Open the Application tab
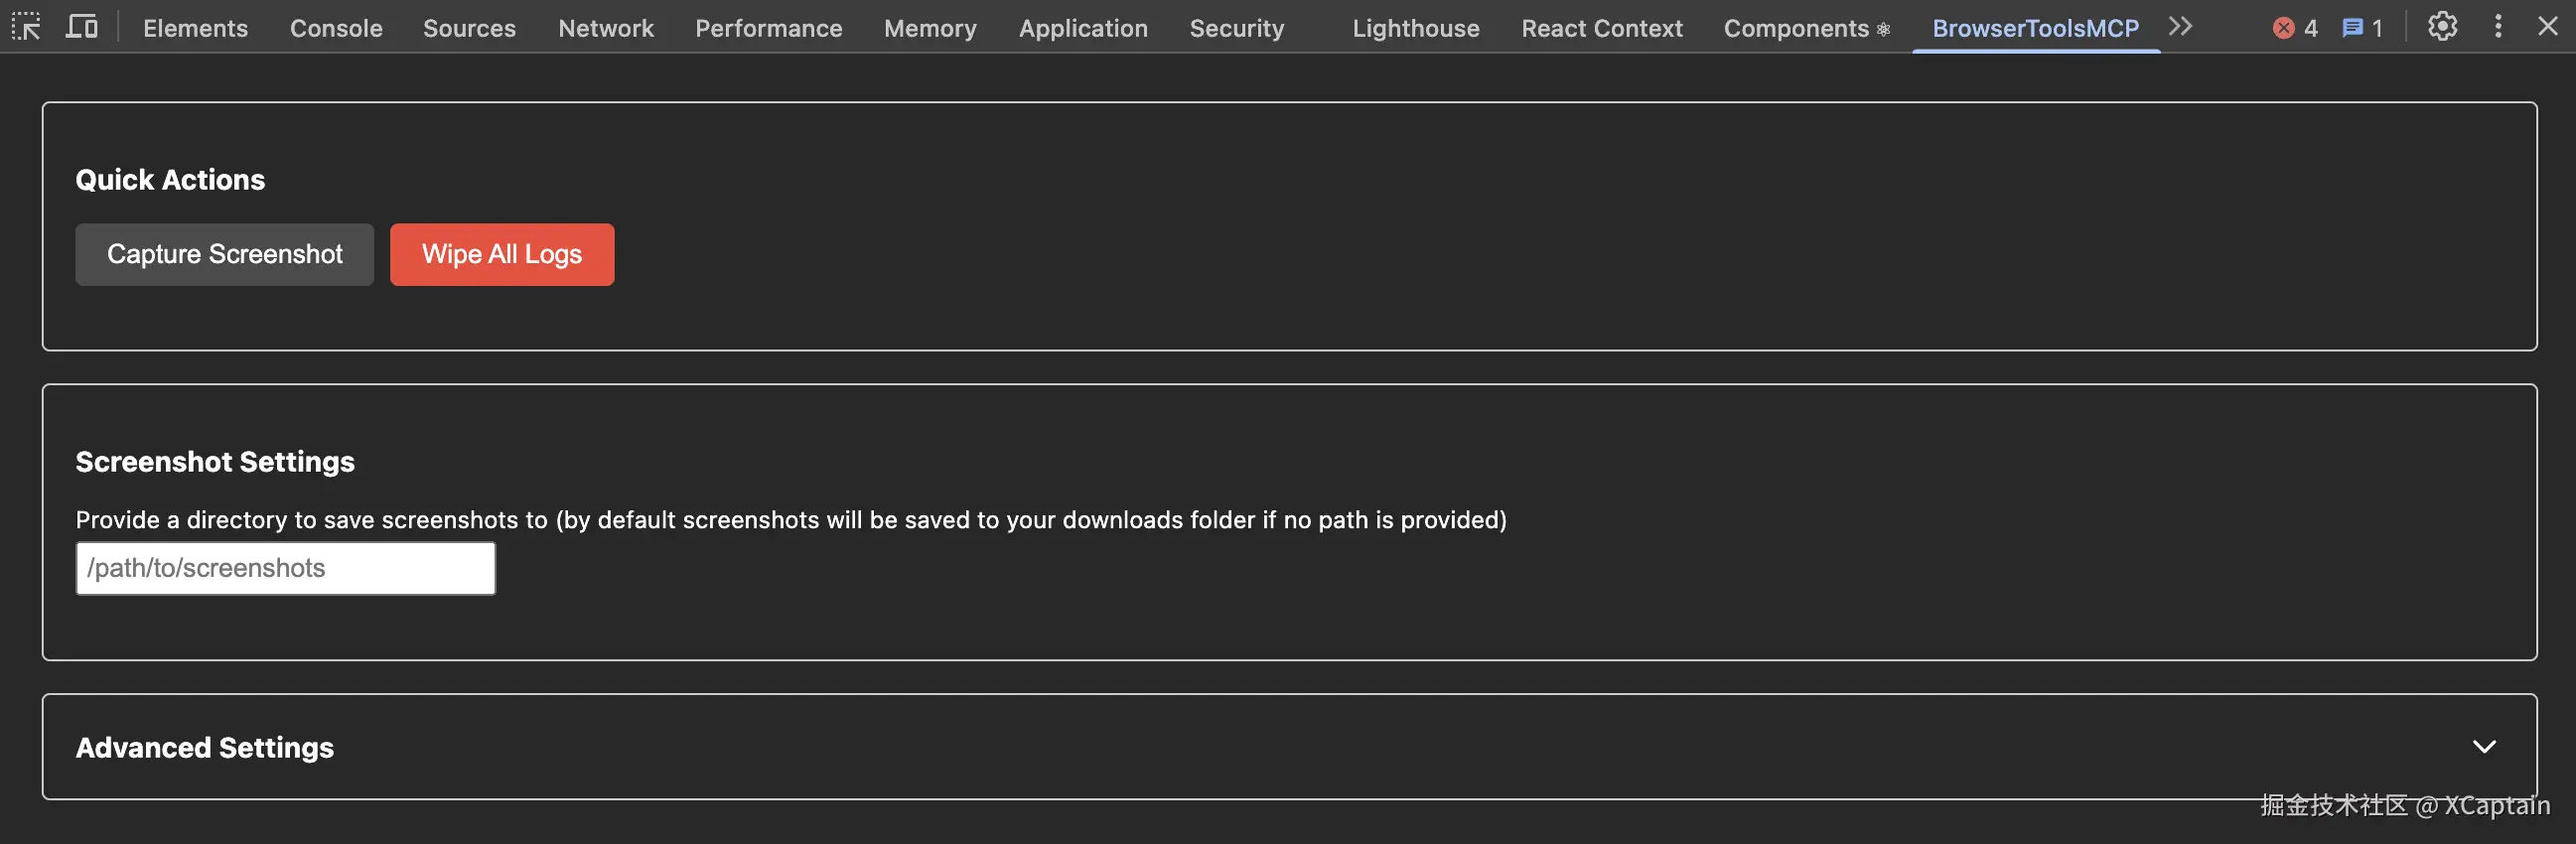The width and height of the screenshot is (2576, 844). pos(1083,28)
